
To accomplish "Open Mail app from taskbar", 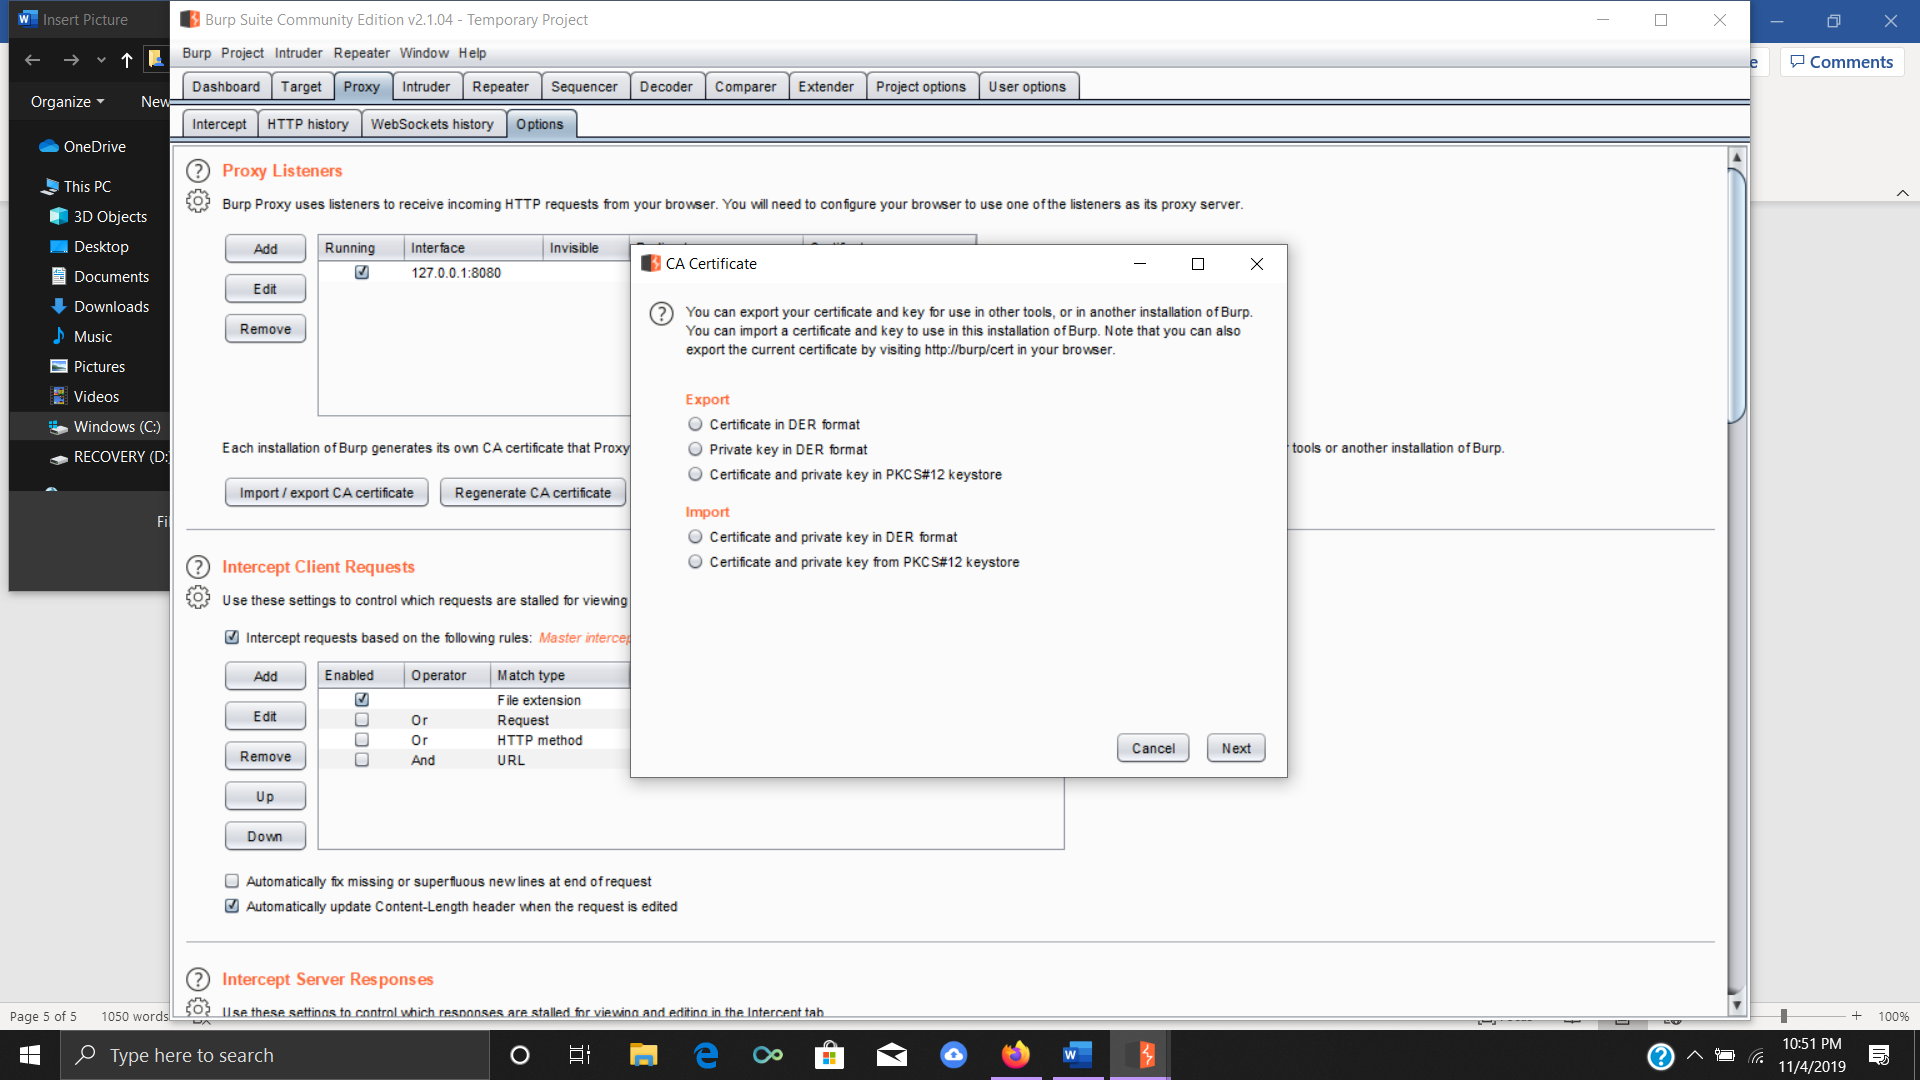I will coord(892,1055).
